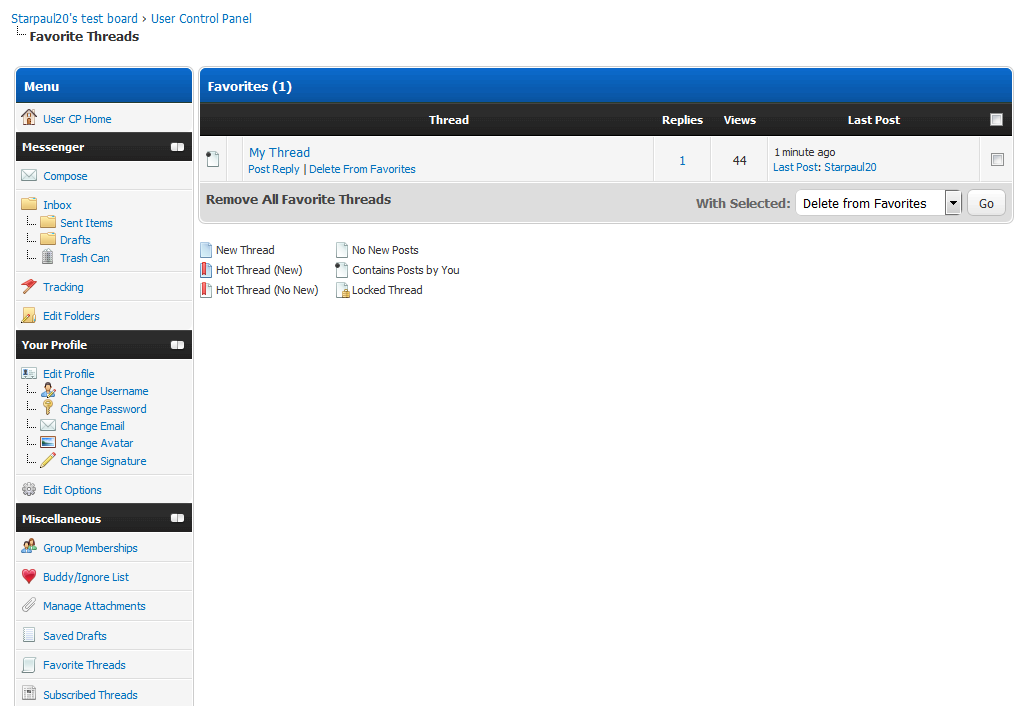The width and height of the screenshot is (1033, 706).
Task: Open Subscribed Threads menu item
Action: 90,694
